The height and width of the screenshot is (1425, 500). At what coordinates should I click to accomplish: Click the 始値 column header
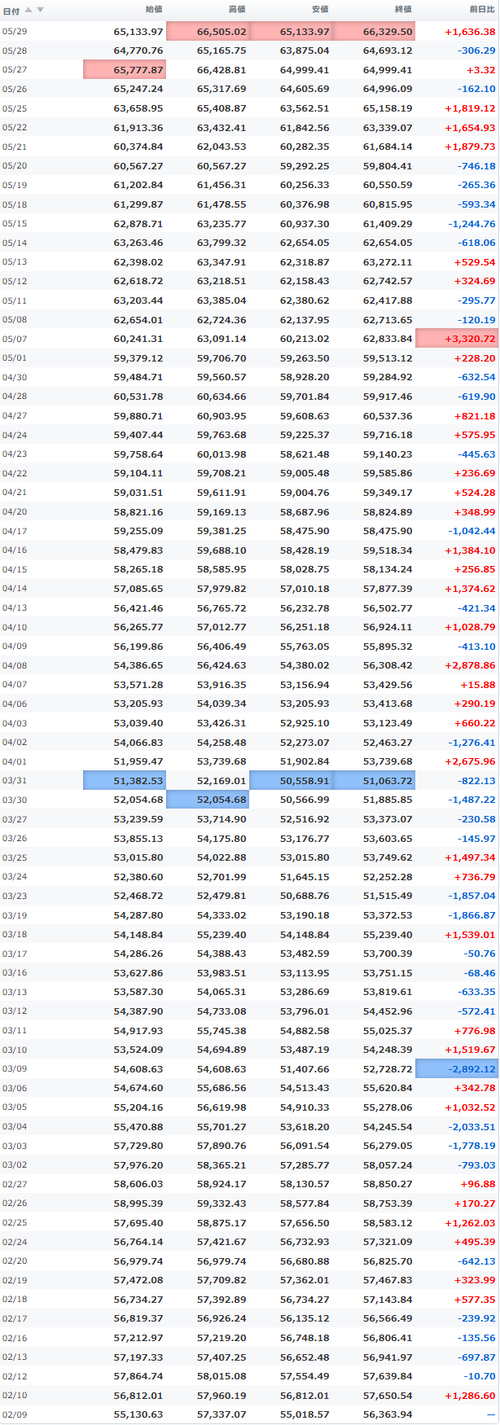coord(153,10)
